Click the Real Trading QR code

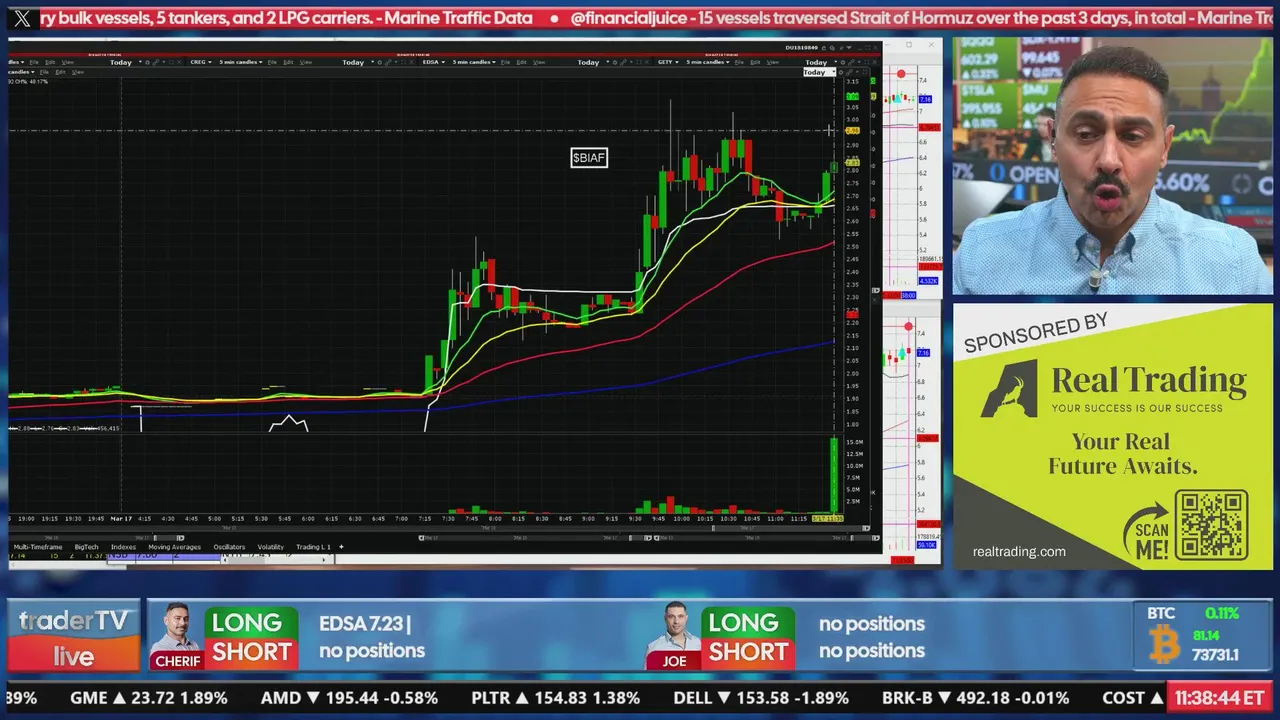[x=1211, y=524]
